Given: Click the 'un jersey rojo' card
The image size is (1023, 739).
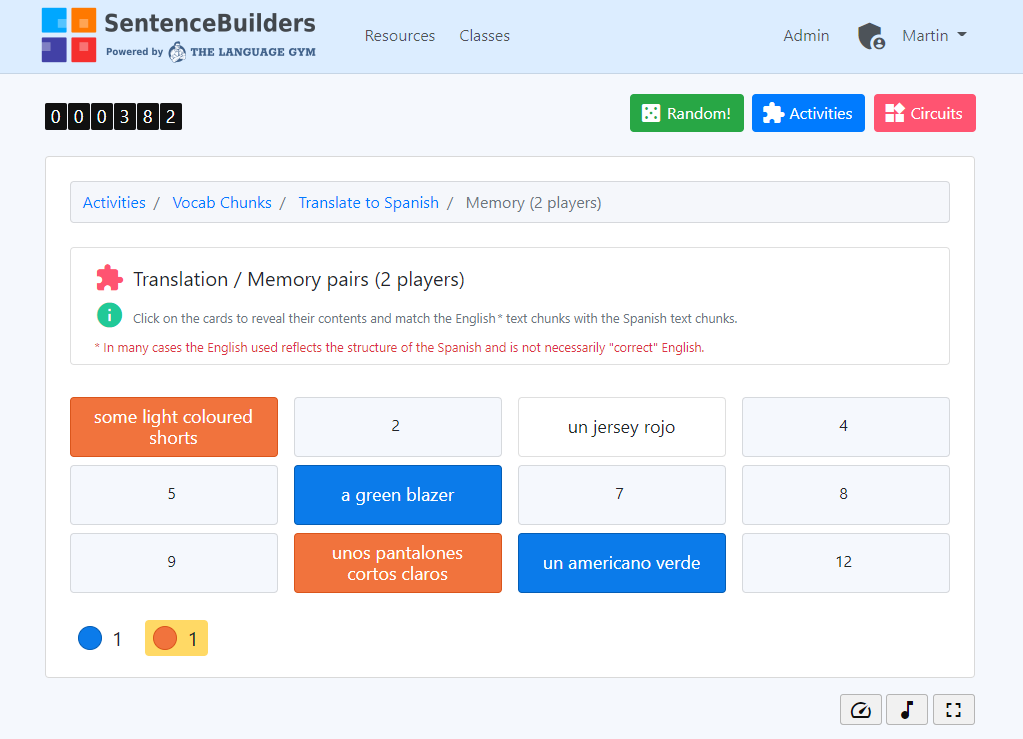Looking at the screenshot, I should [621, 427].
